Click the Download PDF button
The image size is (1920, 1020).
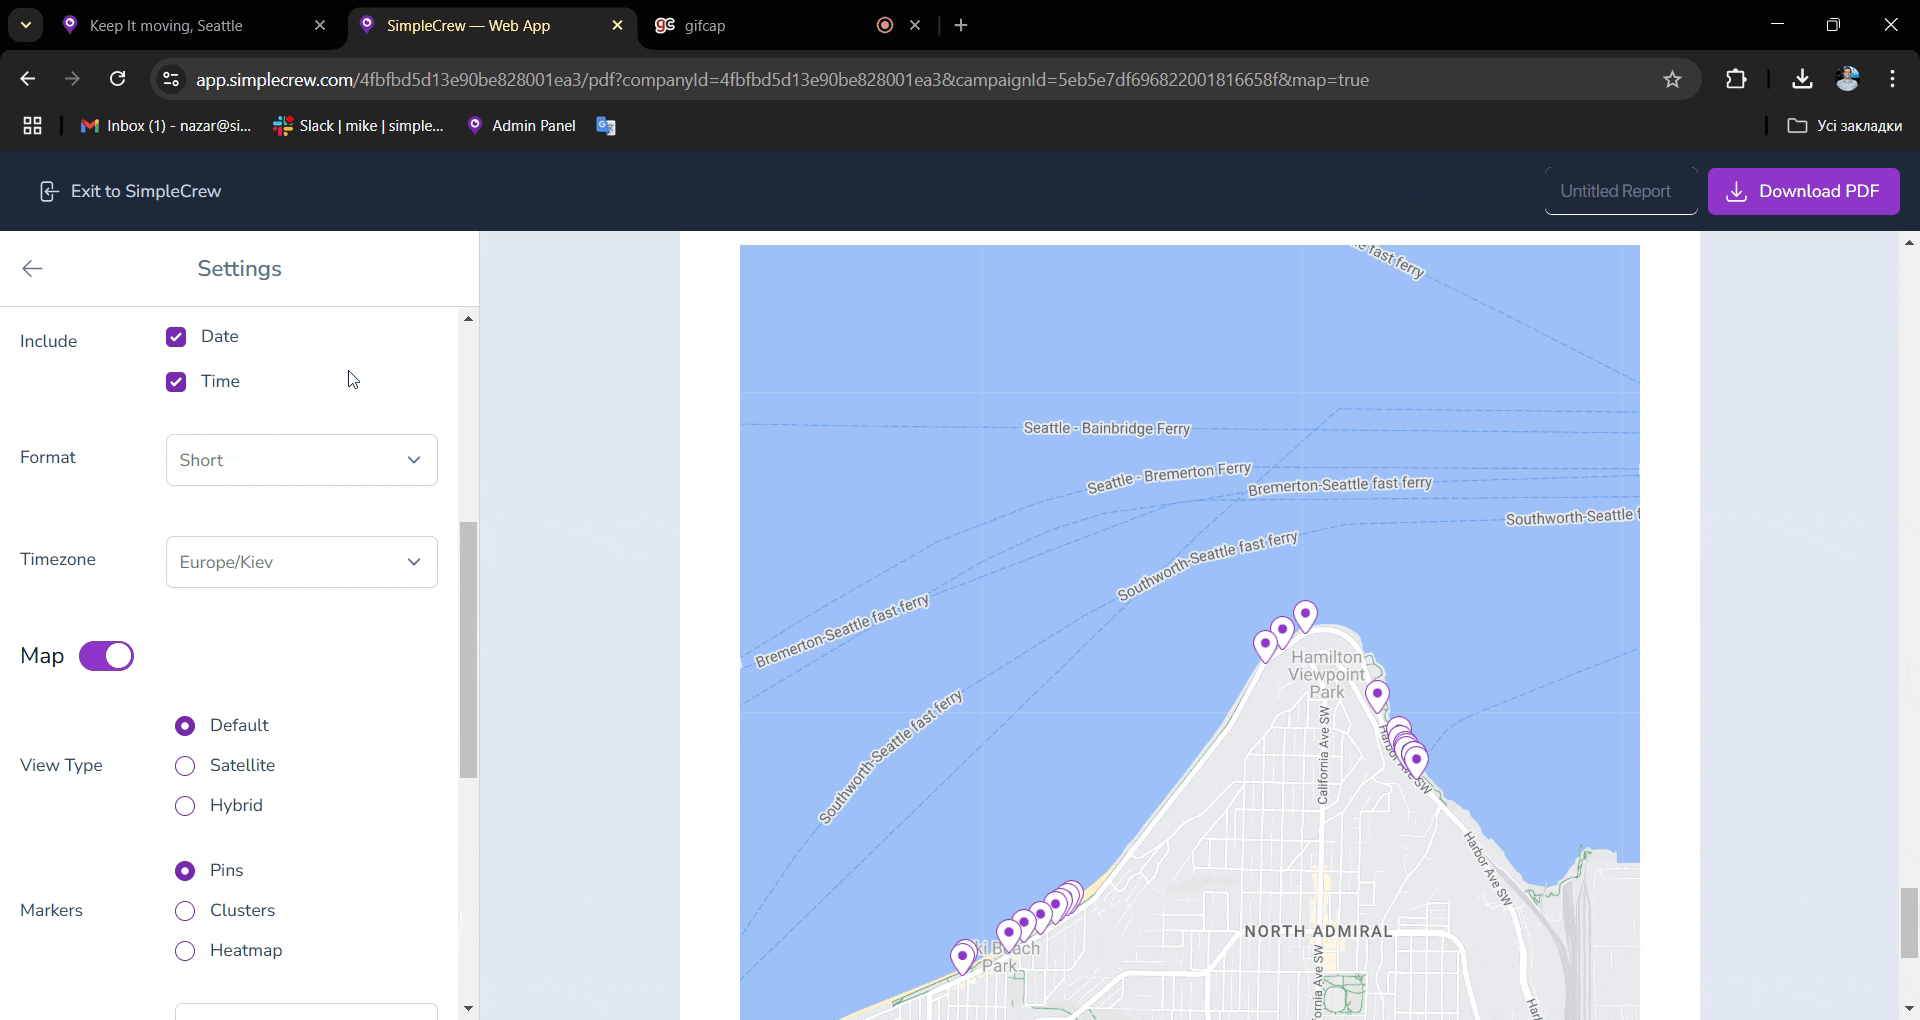pos(1803,191)
